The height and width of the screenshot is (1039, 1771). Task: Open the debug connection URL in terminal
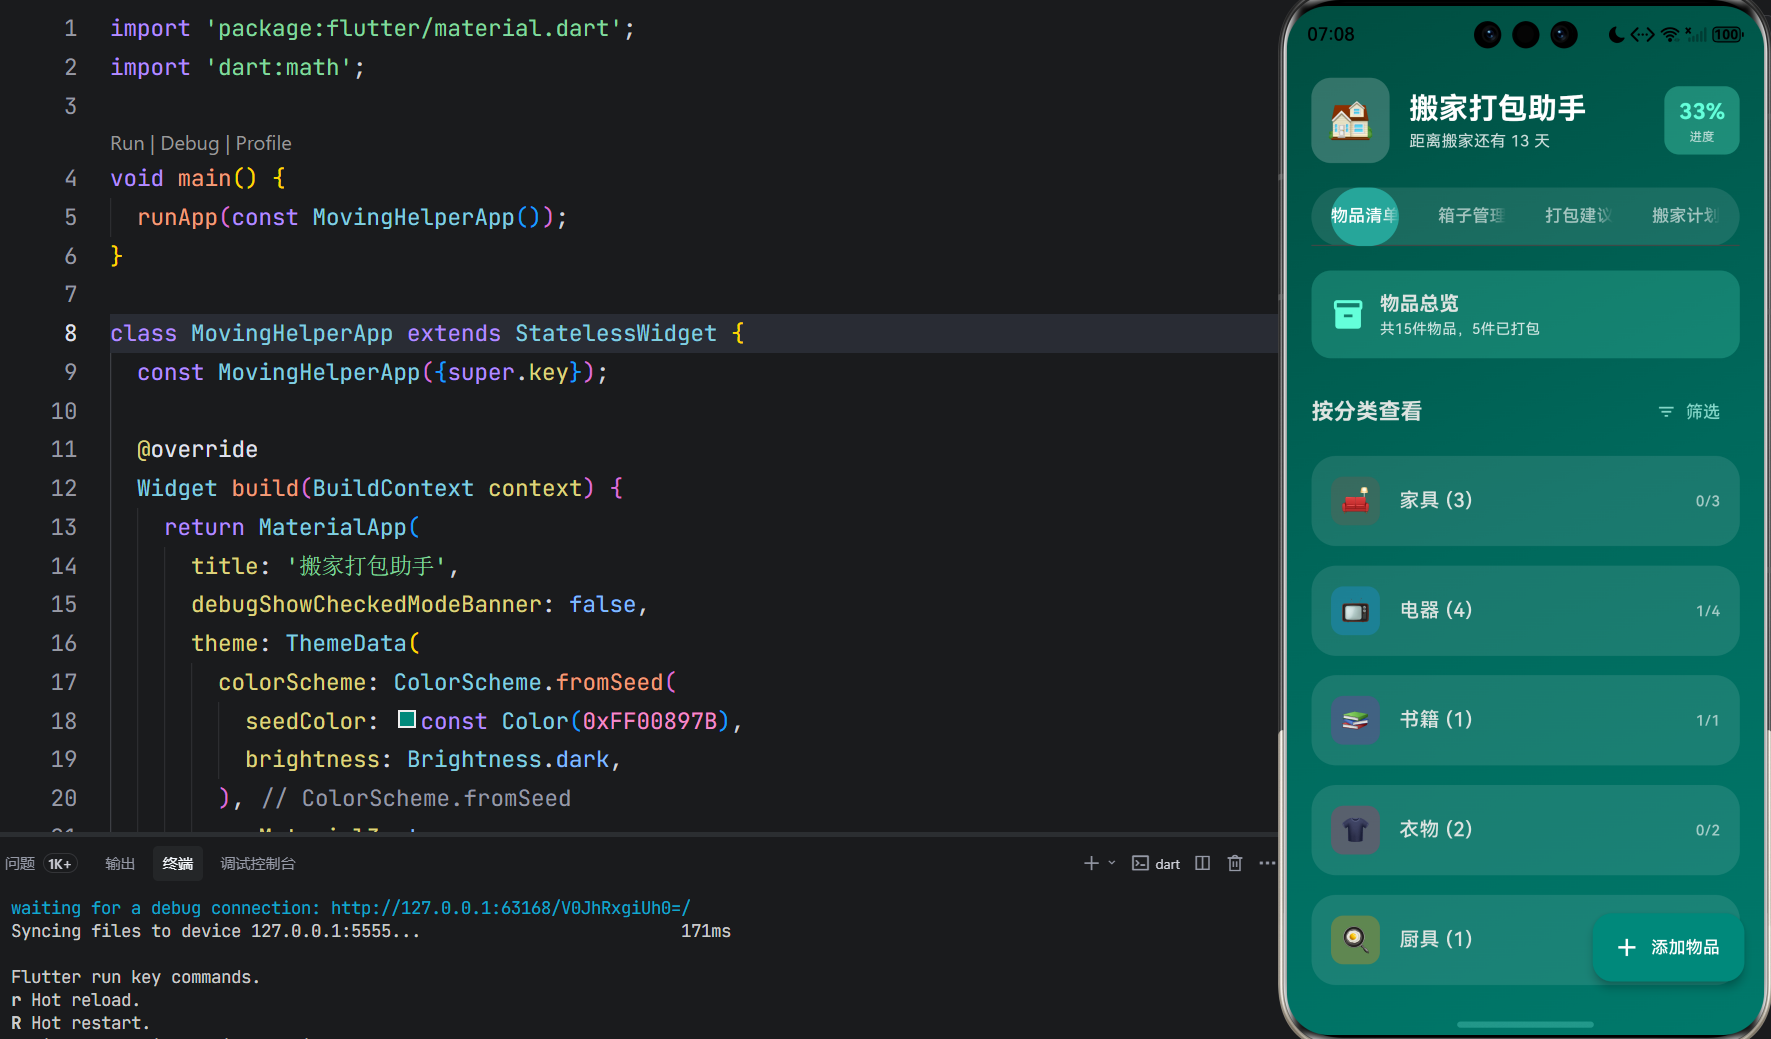tap(510, 908)
